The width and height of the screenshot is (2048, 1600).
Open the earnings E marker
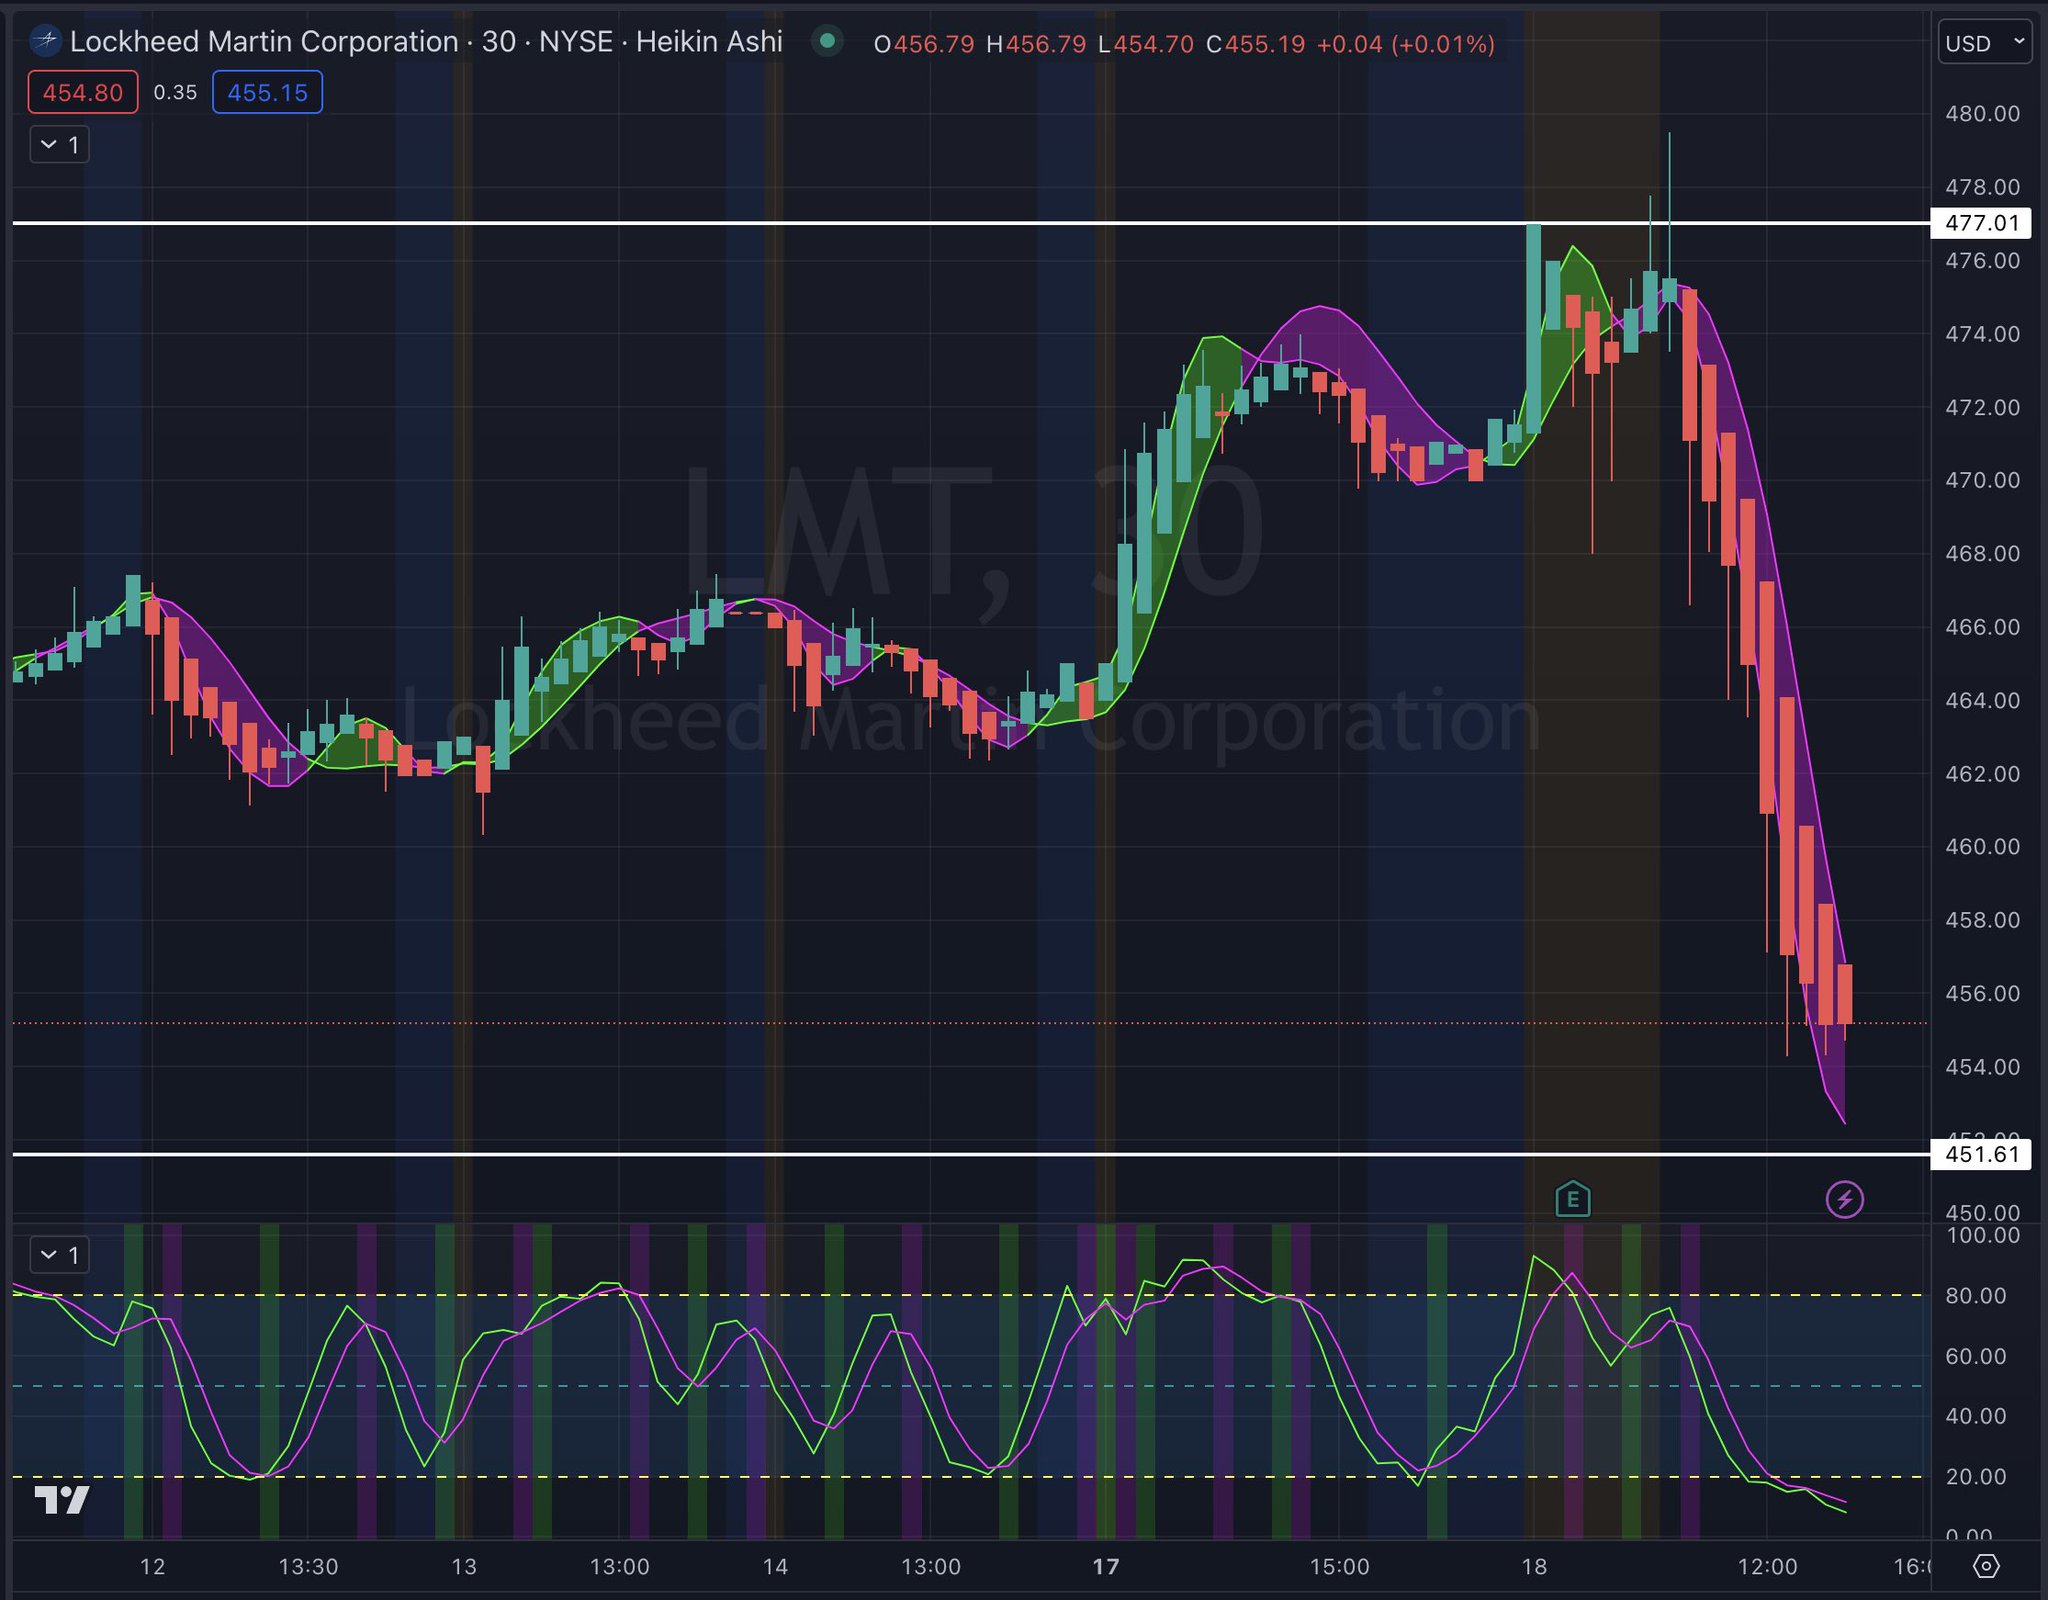point(1572,1198)
